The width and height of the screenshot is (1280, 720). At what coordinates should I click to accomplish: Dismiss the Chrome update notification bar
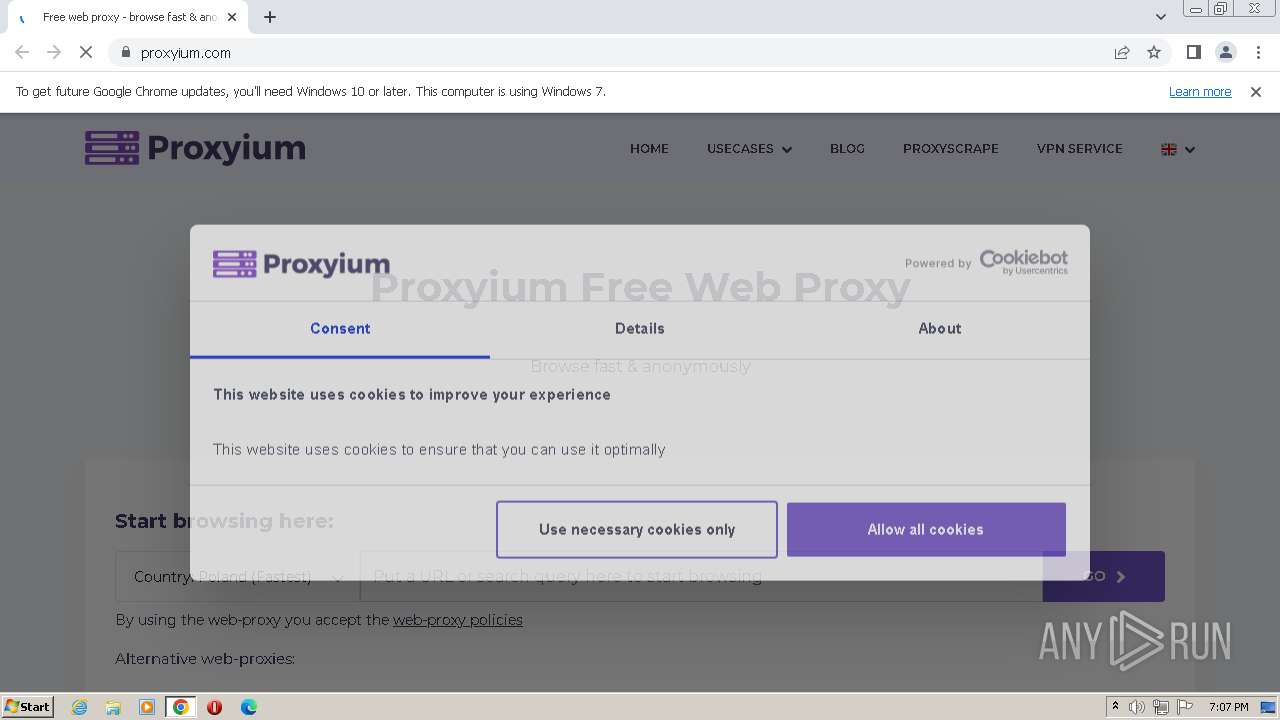(1255, 91)
